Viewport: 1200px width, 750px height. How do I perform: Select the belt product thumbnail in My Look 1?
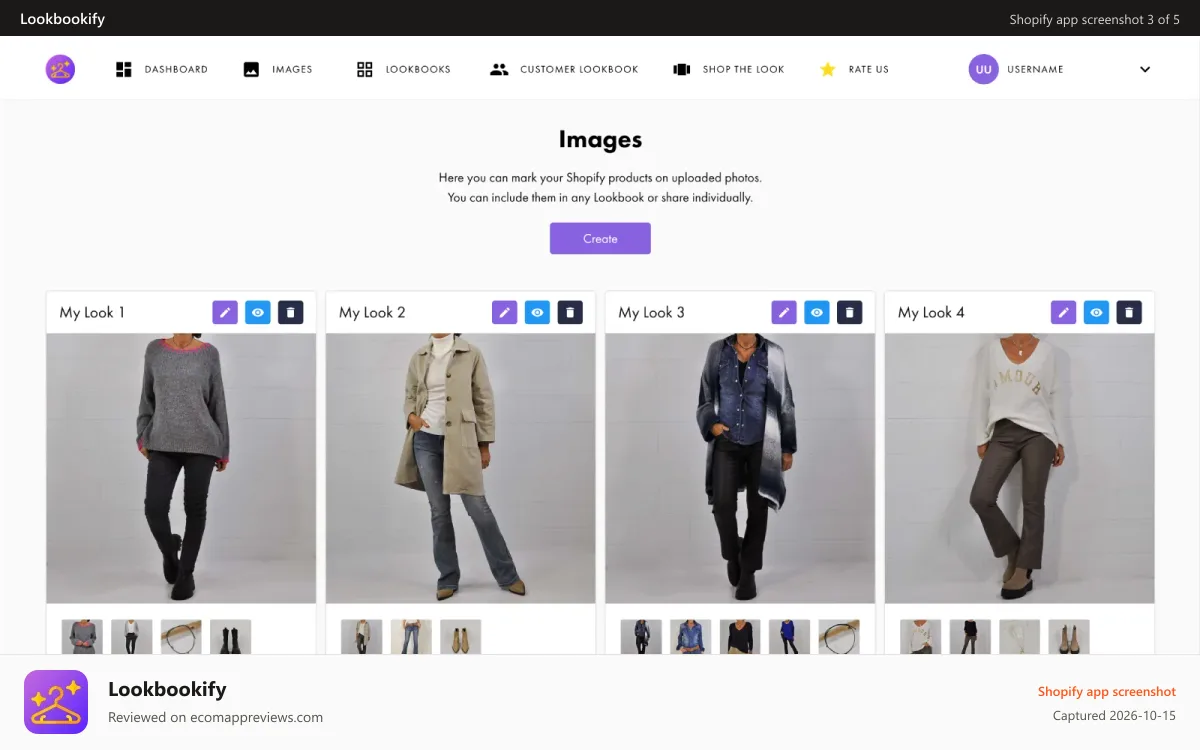pos(181,637)
